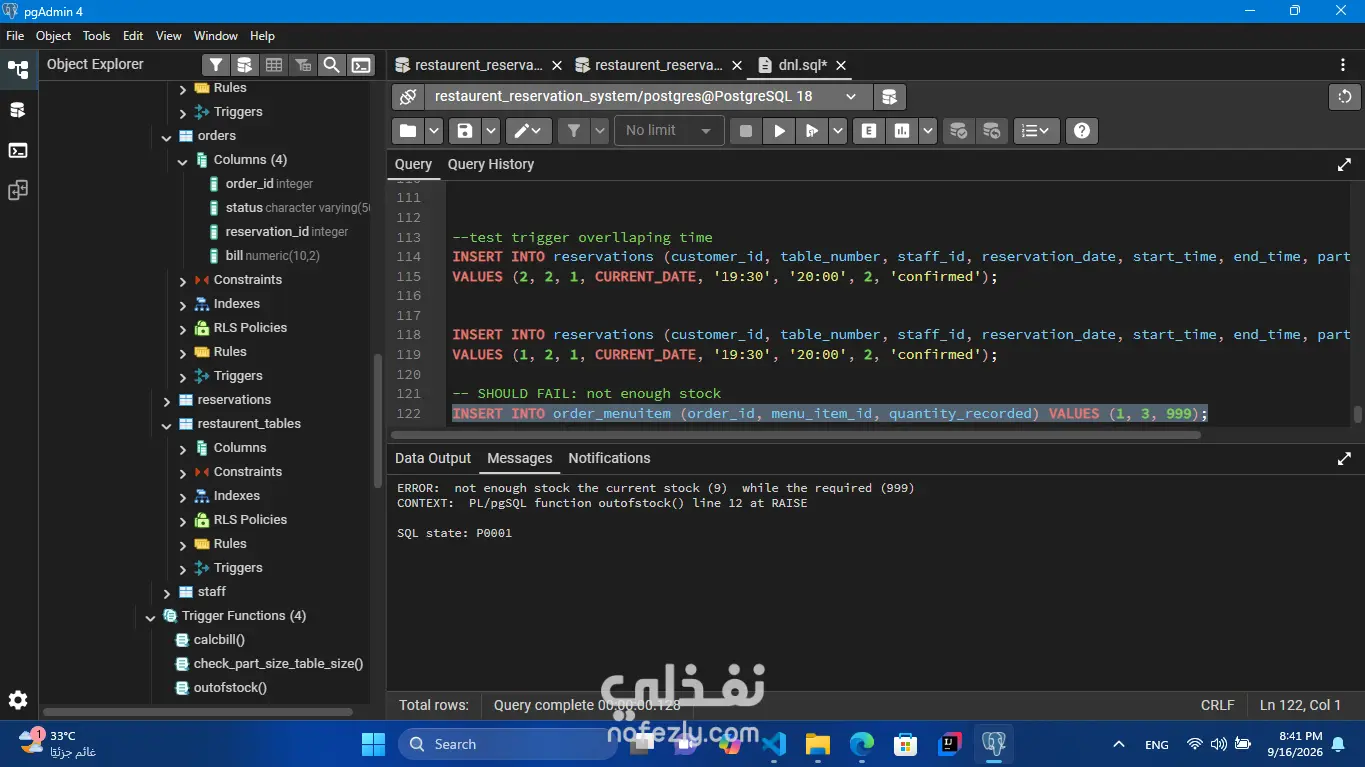Open the Tools menu
Screen dimensions: 1365x767
96,36
